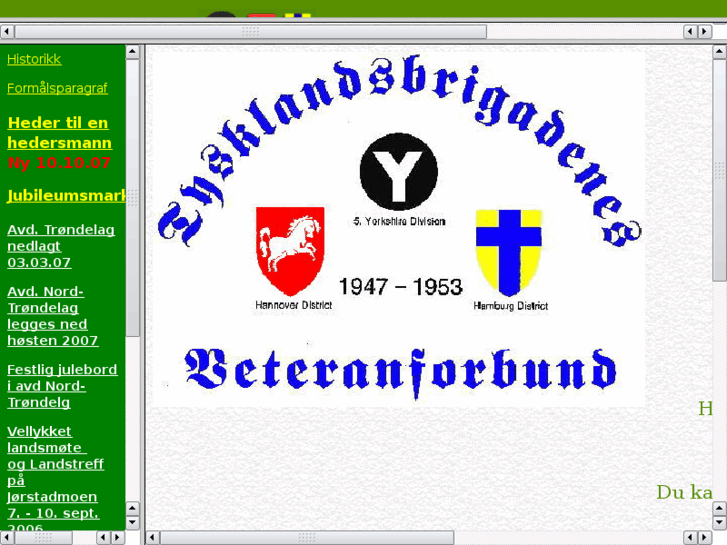This screenshot has width=727, height=545.
Task: Open Festlig julebord i avd Nord-Trøndelg link
Action: pos(62,386)
